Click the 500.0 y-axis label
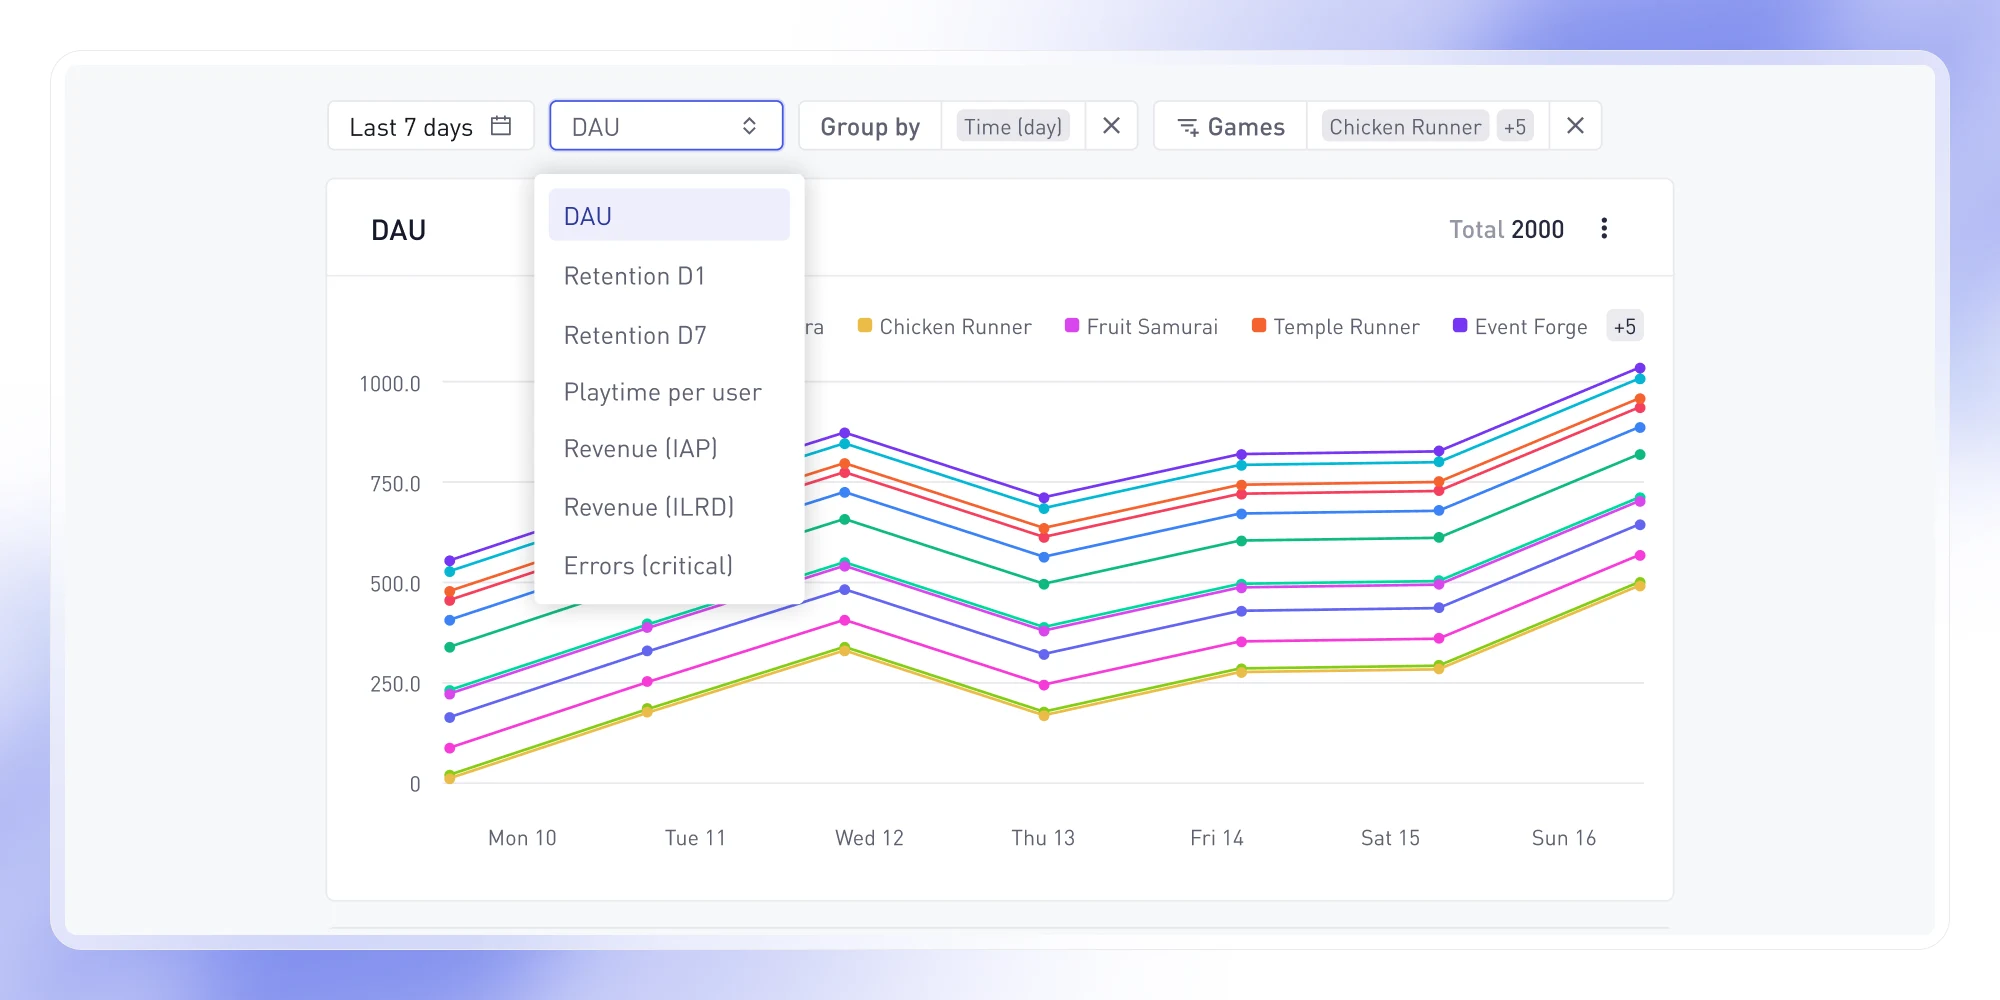 pyautogui.click(x=395, y=584)
